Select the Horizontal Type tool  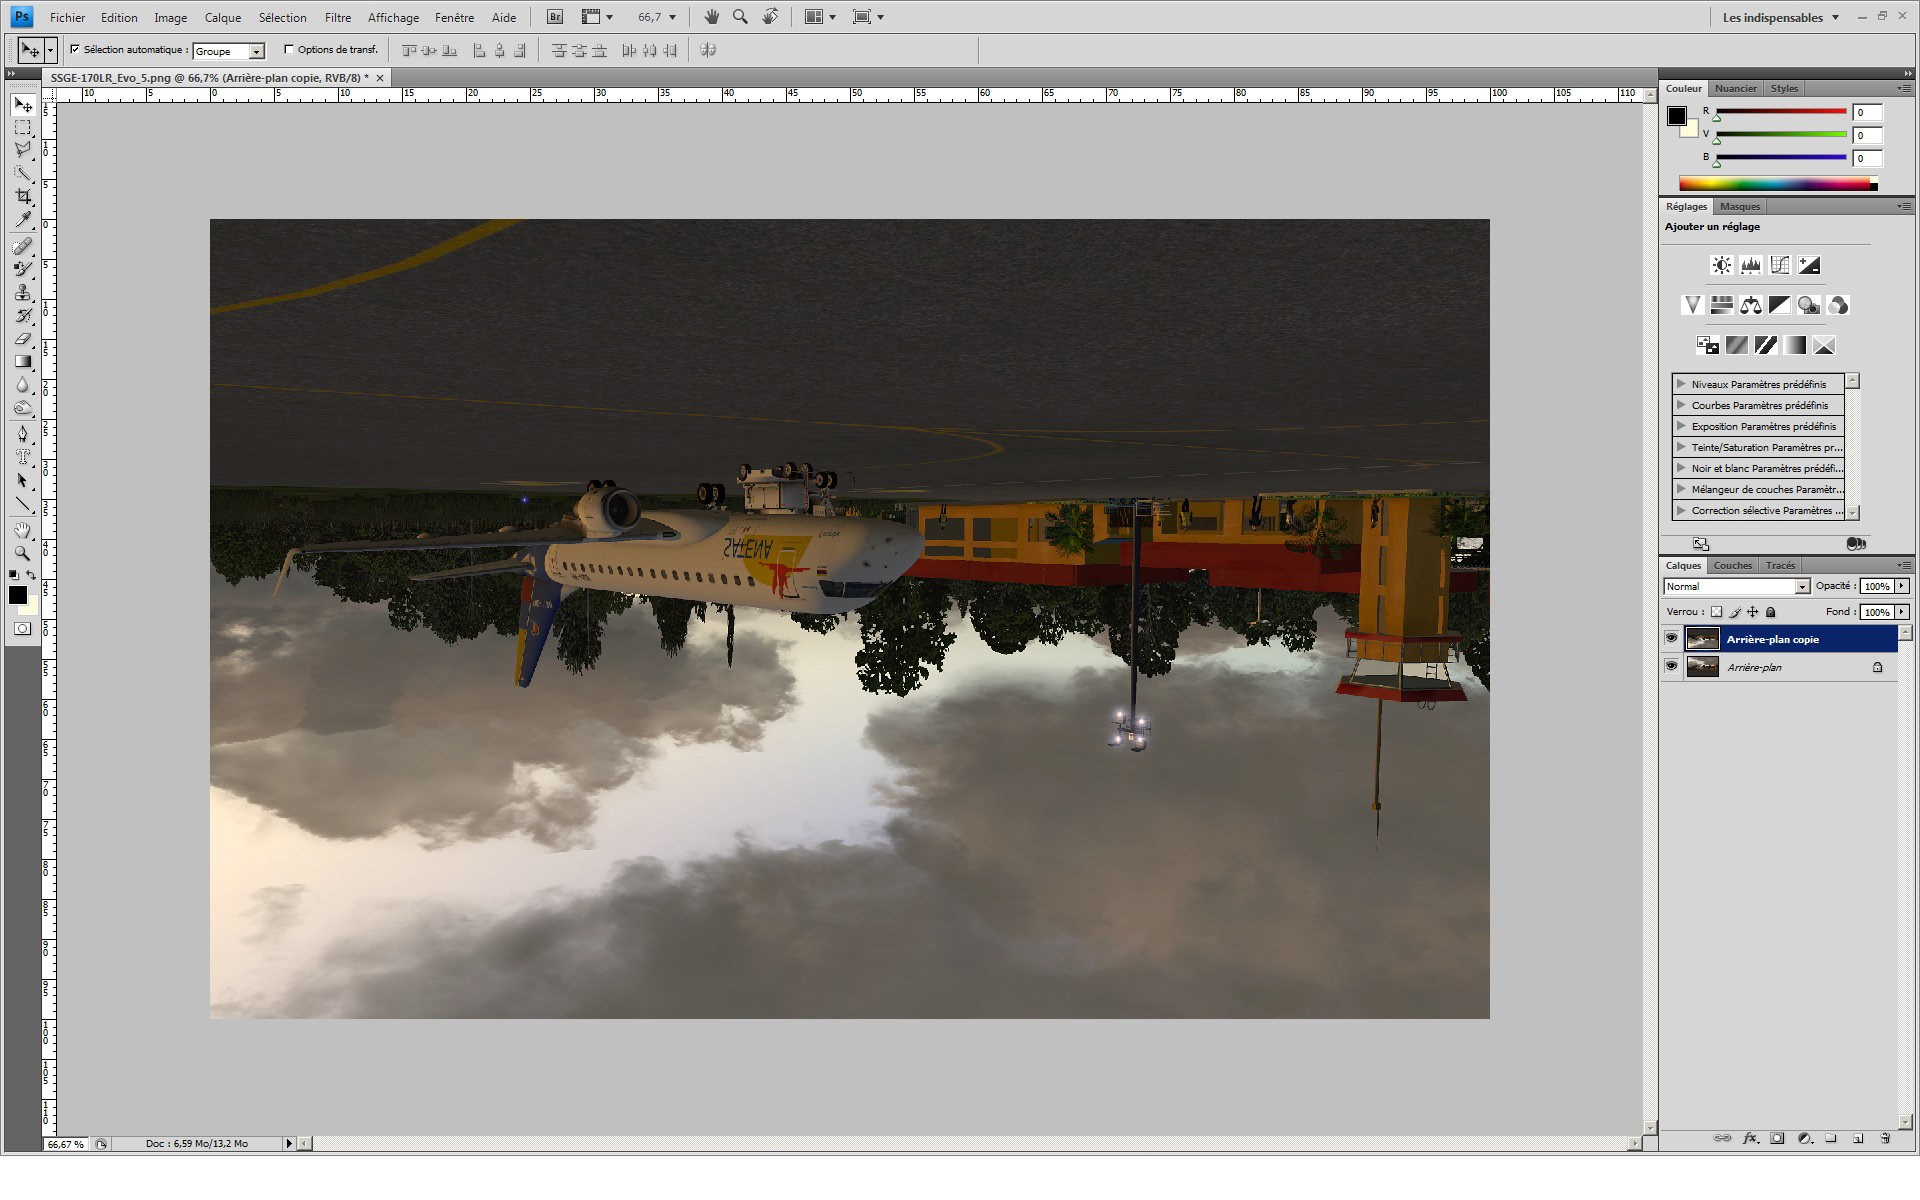pos(23,457)
